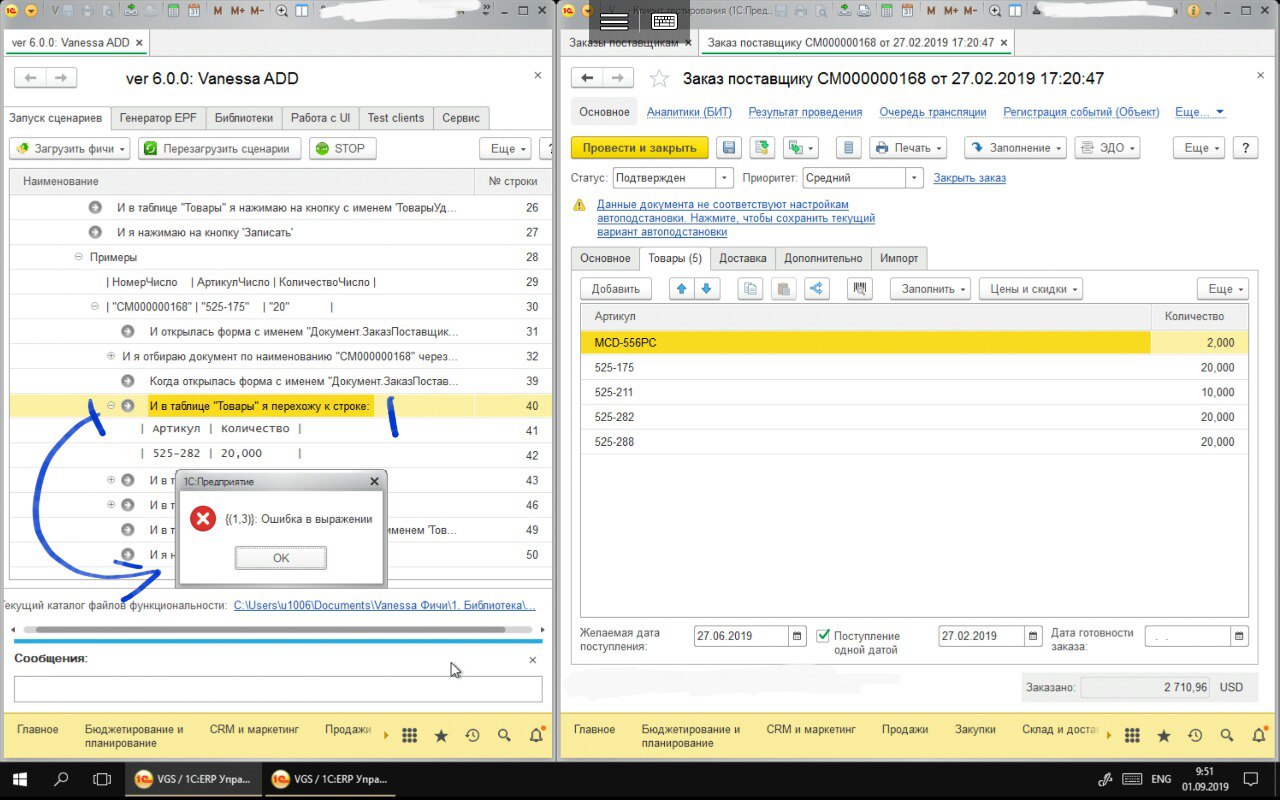Click the barcode scan icon in Товары toolbar
Screen dimensions: 1280x800
point(858,289)
